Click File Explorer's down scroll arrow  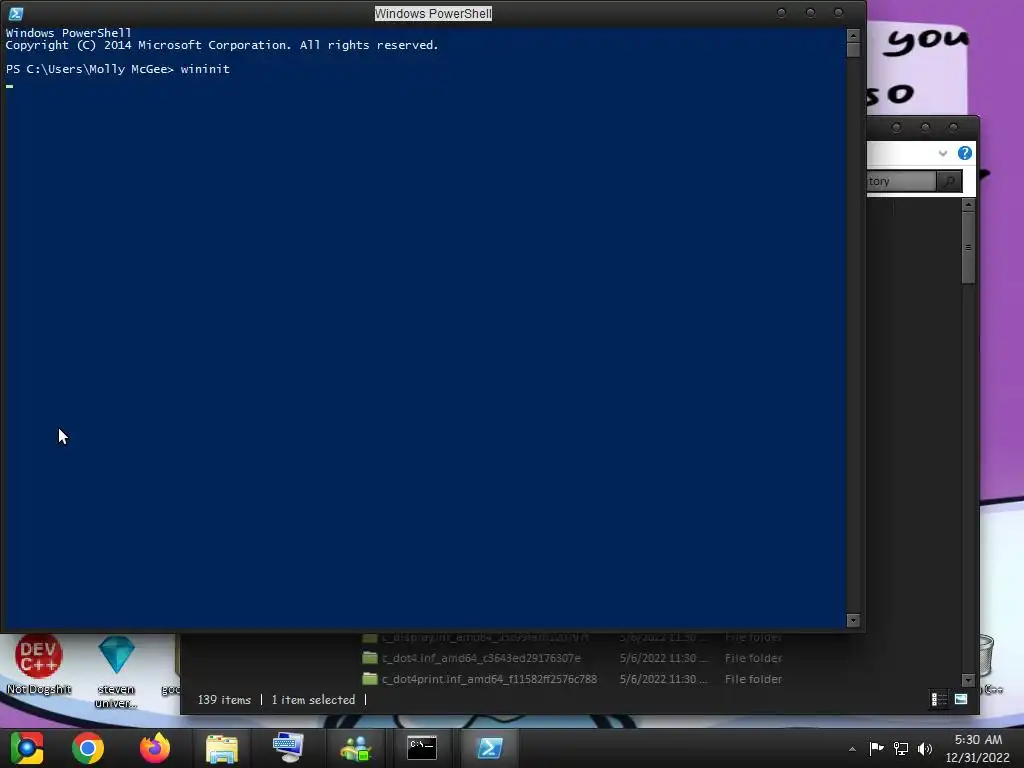pos(968,680)
